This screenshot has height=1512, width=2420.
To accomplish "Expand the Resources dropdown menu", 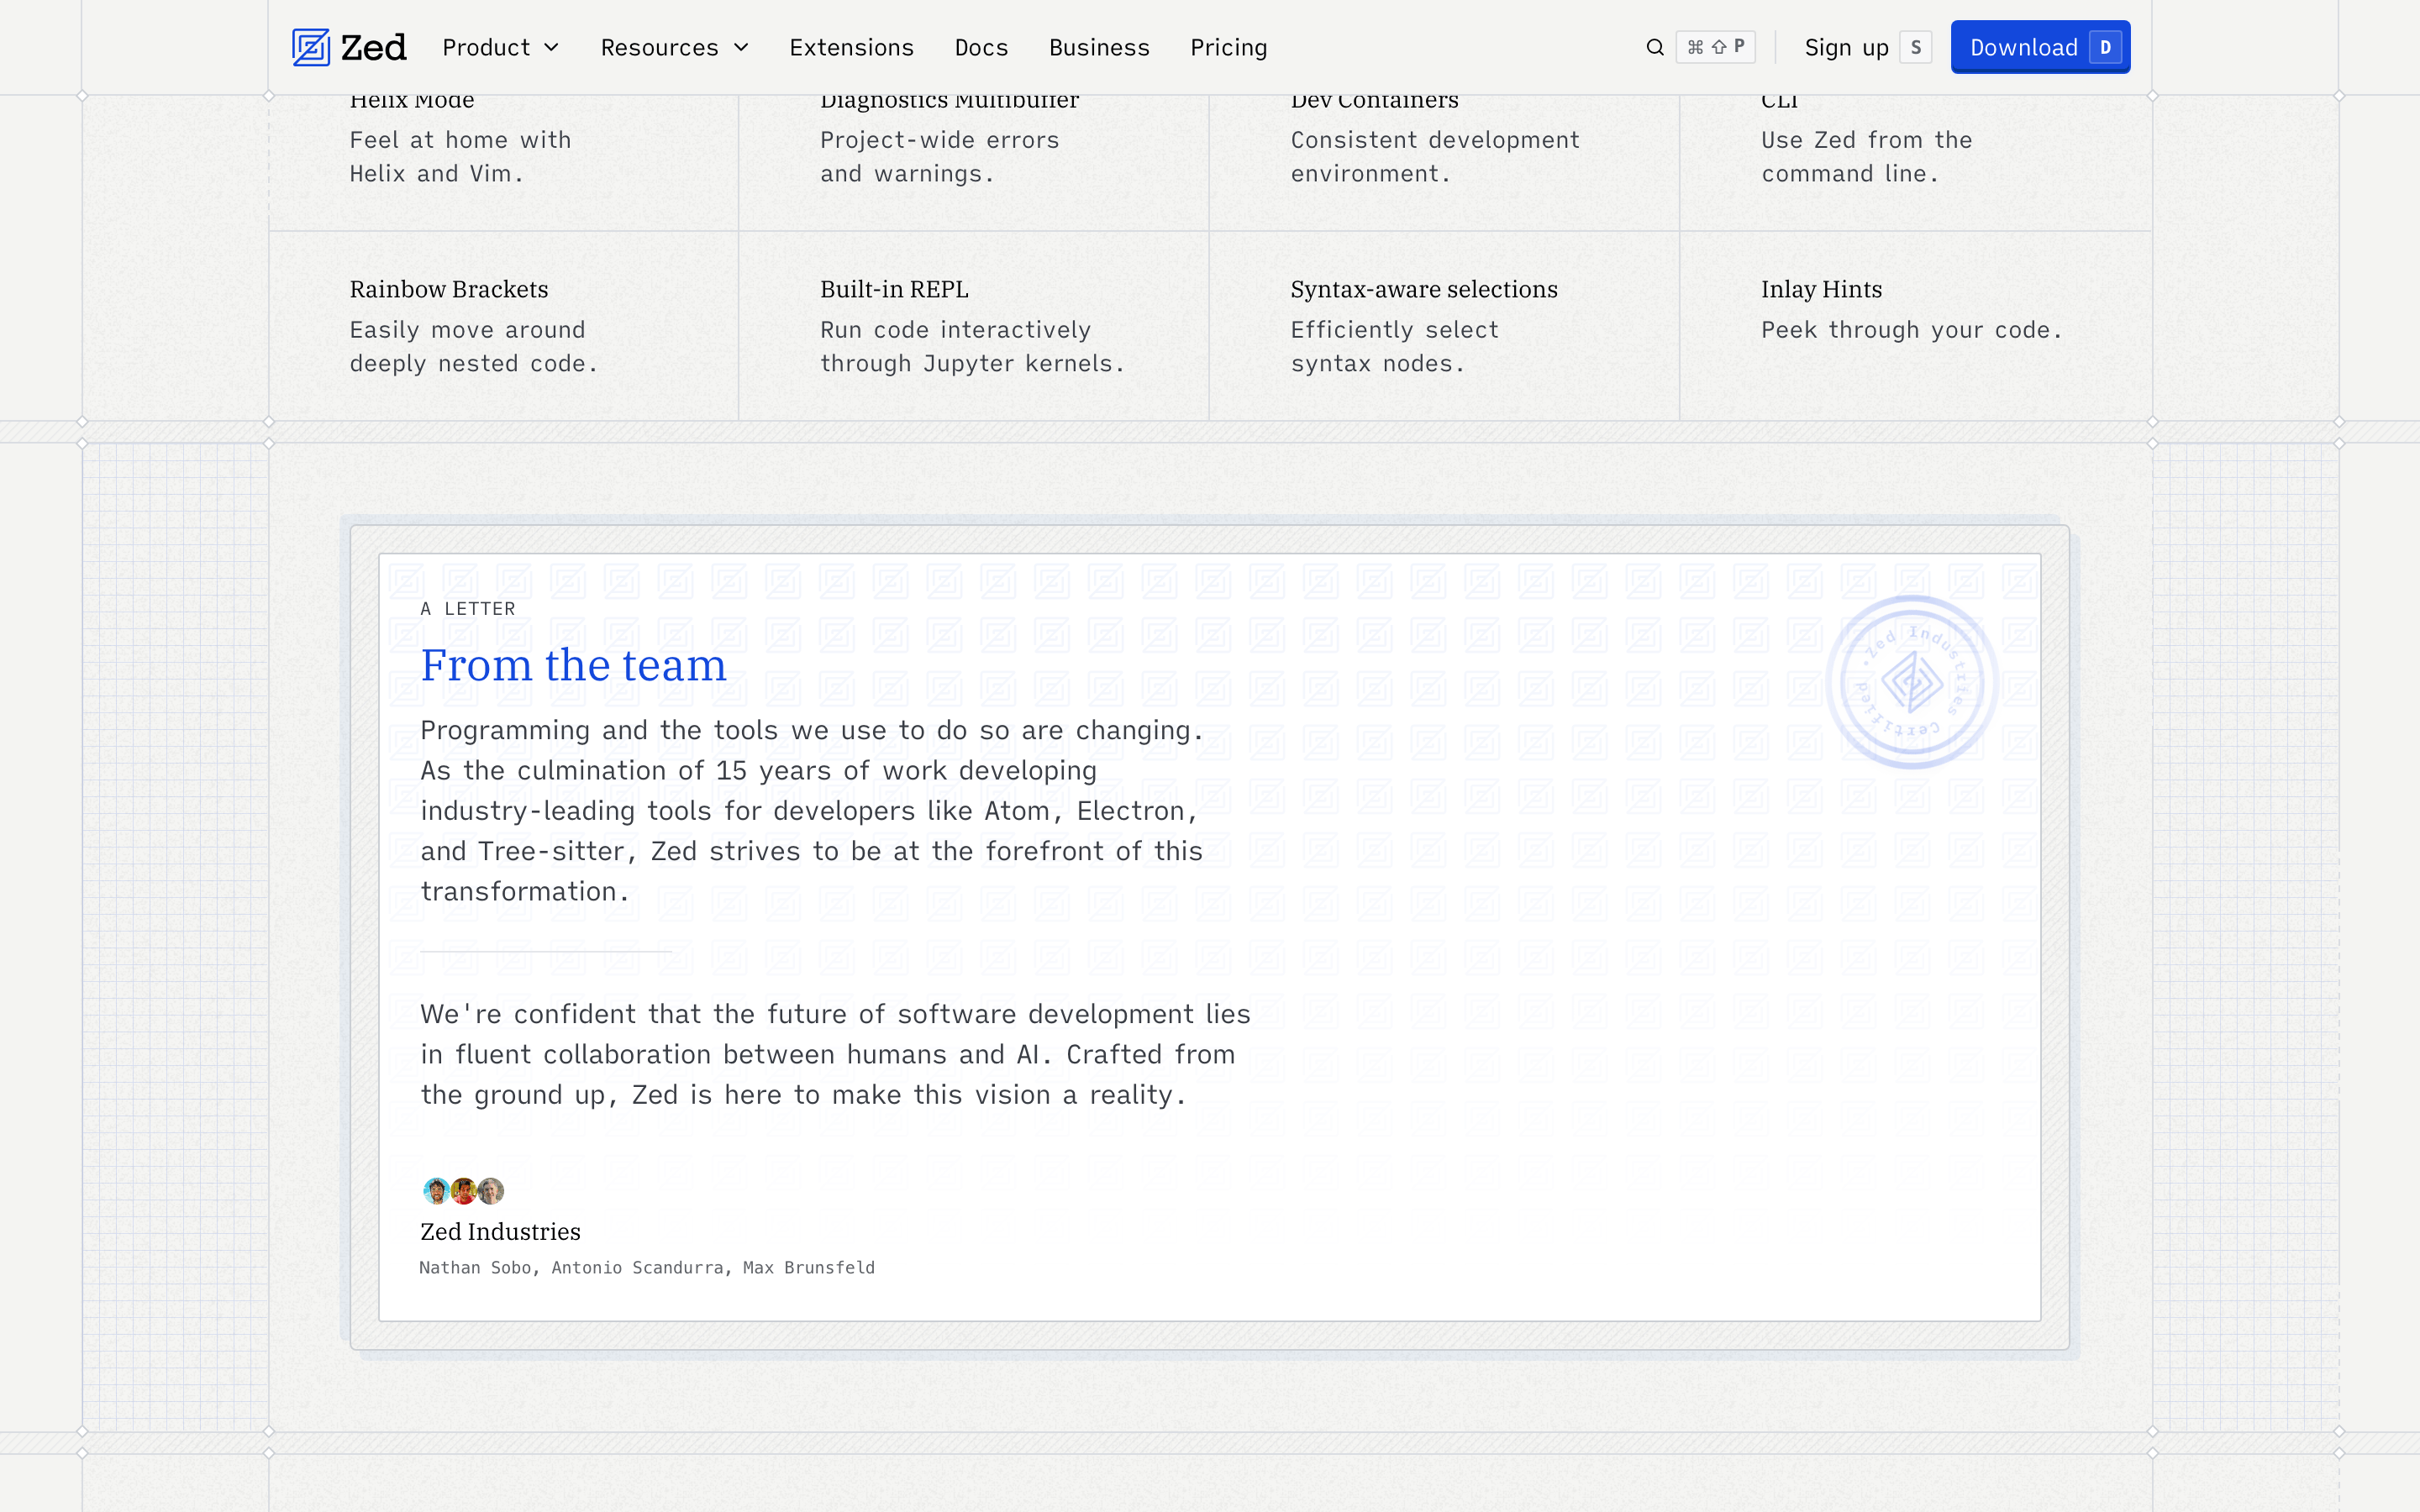I will pos(674,47).
